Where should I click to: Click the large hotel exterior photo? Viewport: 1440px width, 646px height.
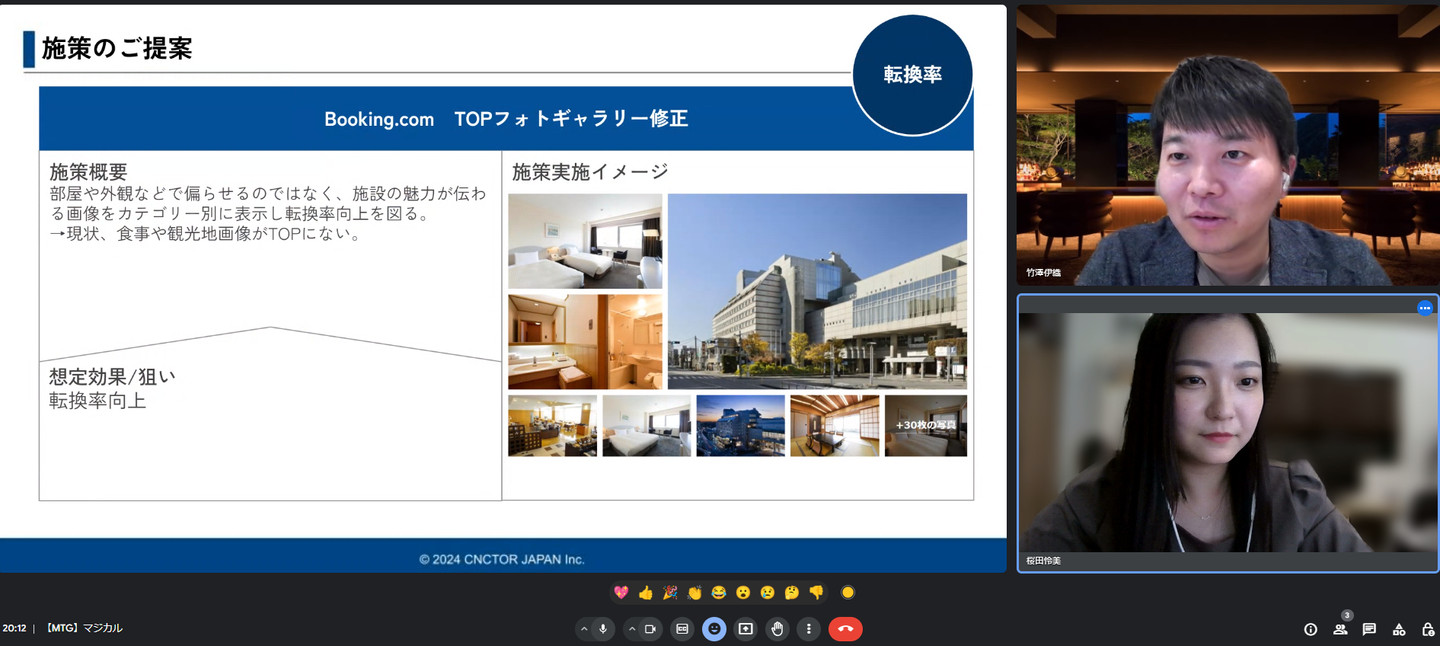coord(817,291)
